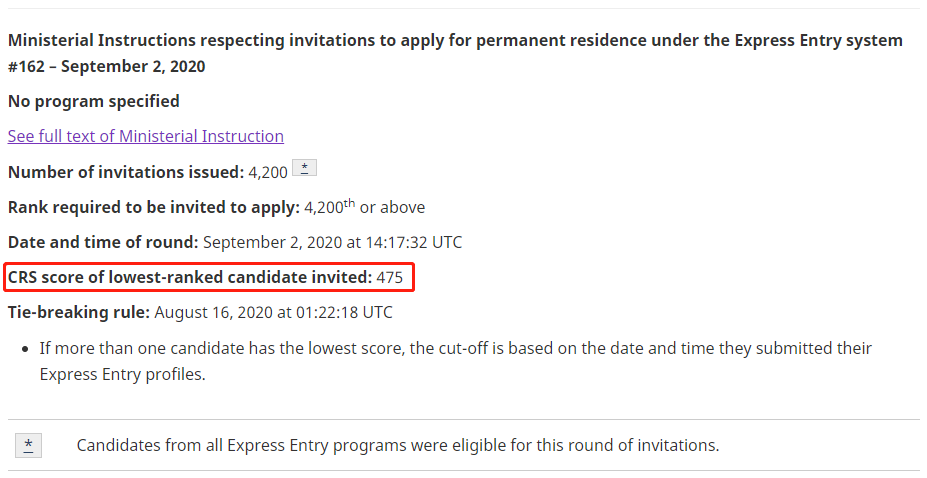Click the bullet point marker before "If more than one"

24,349
